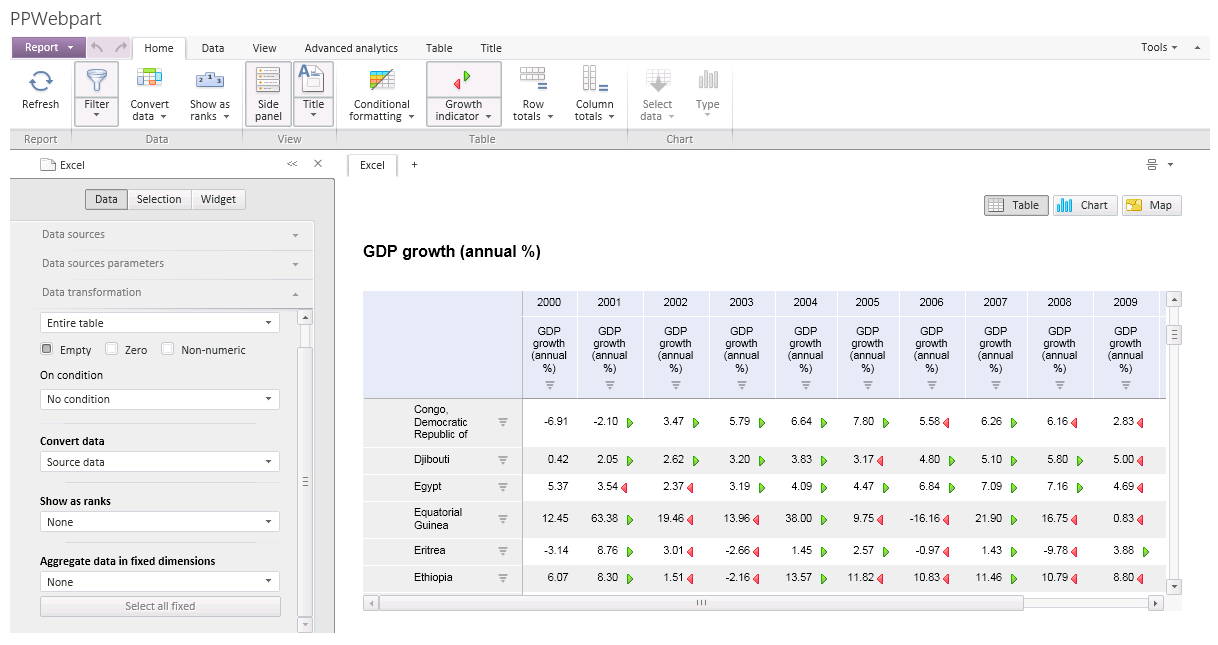This screenshot has height=645, width=1218.
Task: Open the Selection tab in side panel
Action: tap(159, 199)
